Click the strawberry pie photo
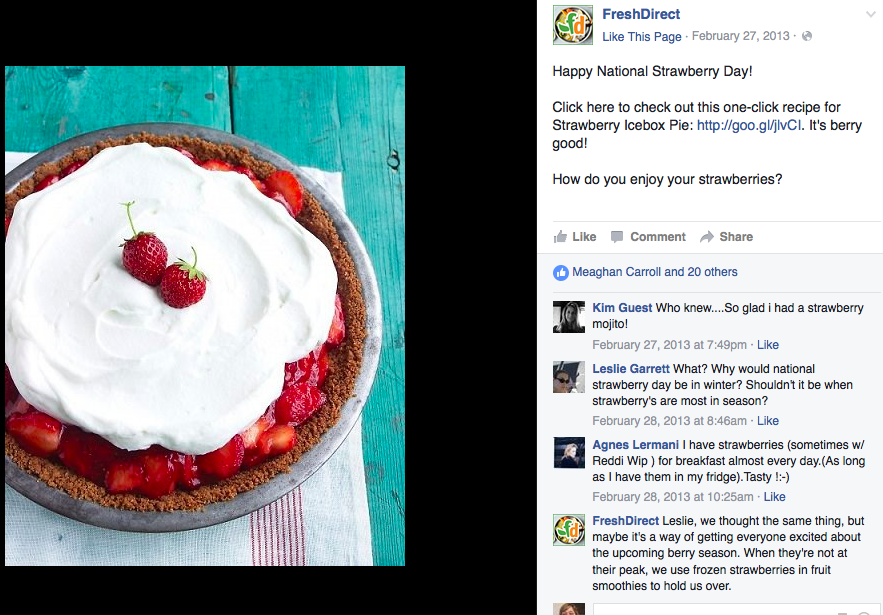The image size is (883, 615). (x=205, y=316)
